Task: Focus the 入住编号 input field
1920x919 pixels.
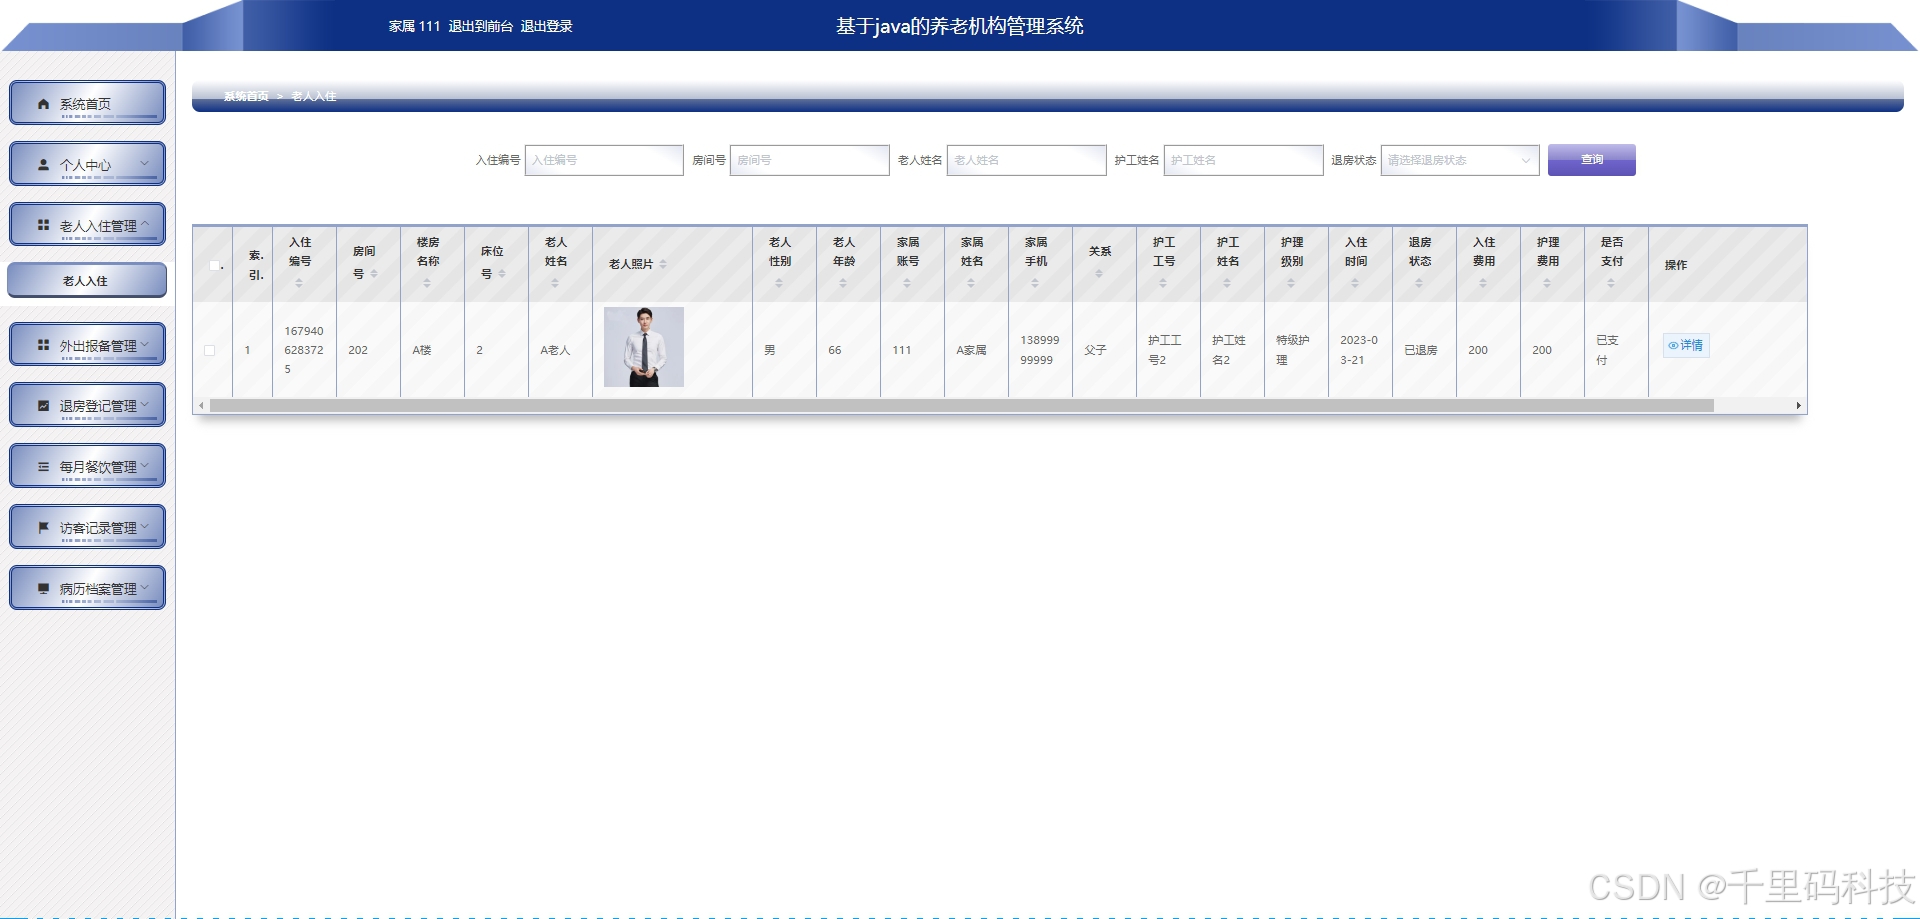Action: point(604,160)
